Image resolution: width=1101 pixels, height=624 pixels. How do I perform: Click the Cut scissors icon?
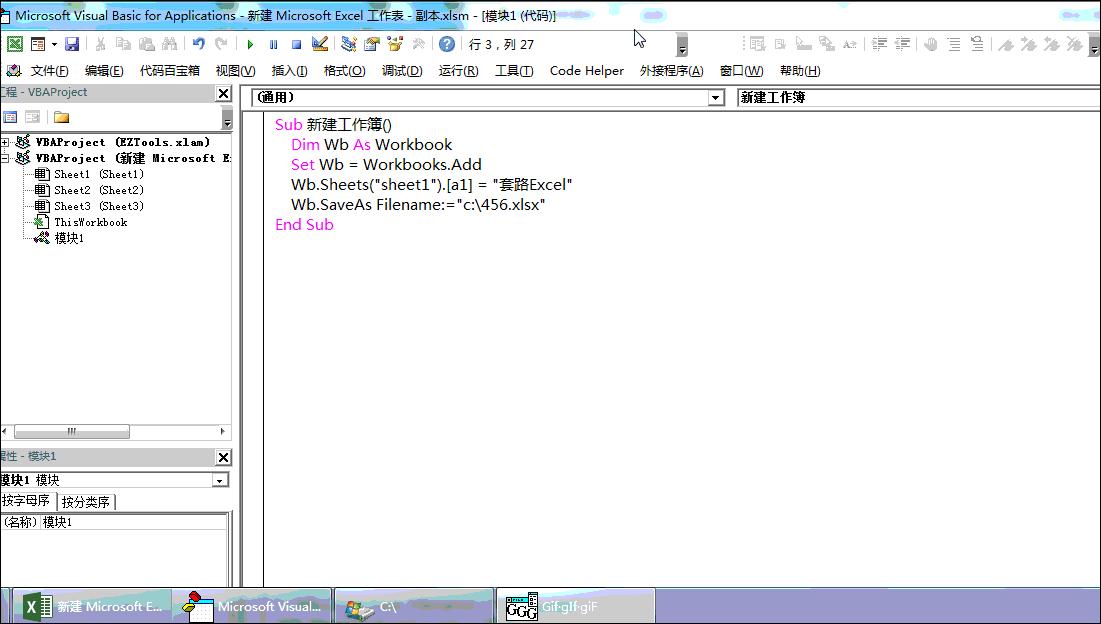[x=100, y=44]
